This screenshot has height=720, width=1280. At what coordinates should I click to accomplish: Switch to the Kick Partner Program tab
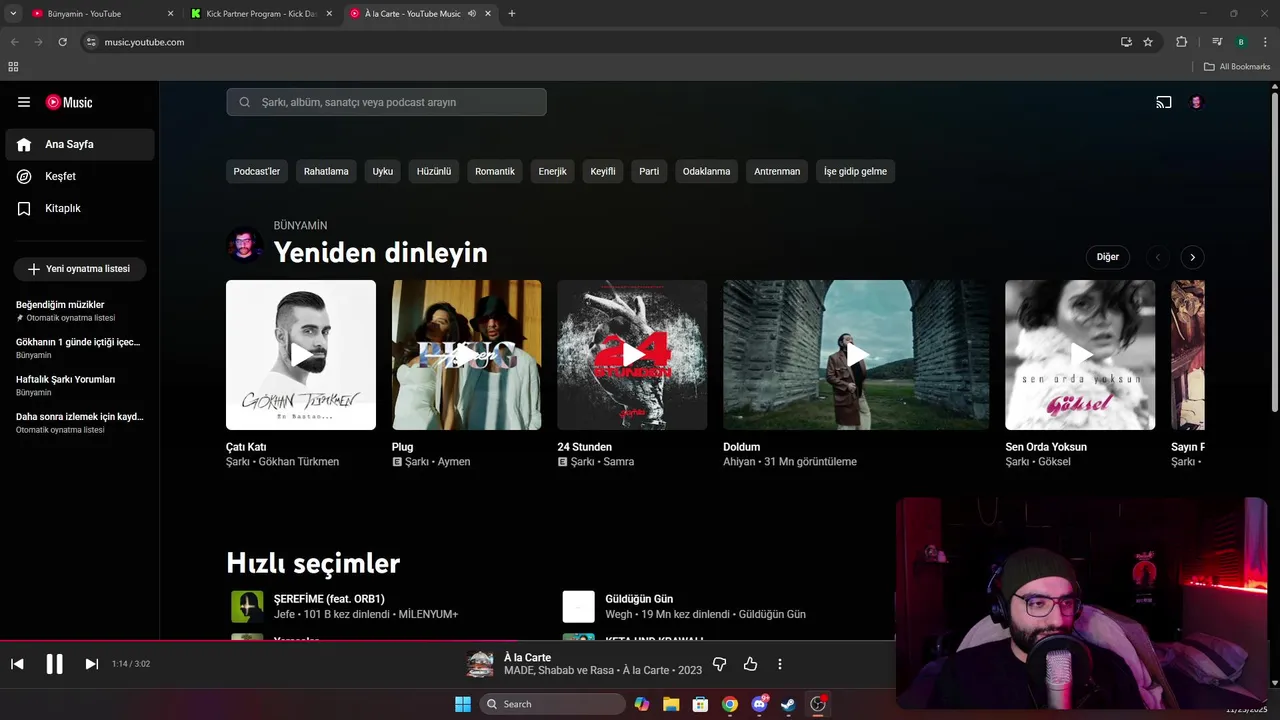point(262,14)
